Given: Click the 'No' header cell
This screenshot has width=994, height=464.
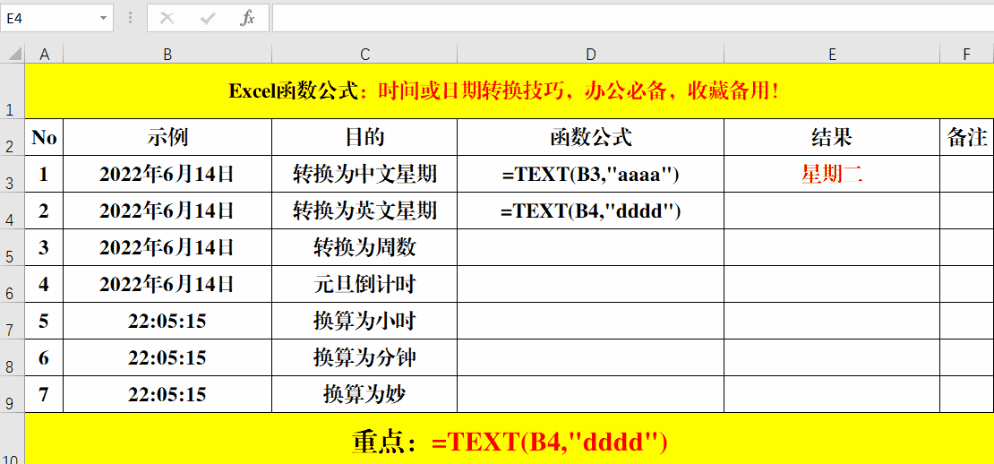Looking at the screenshot, I should click(x=44, y=138).
